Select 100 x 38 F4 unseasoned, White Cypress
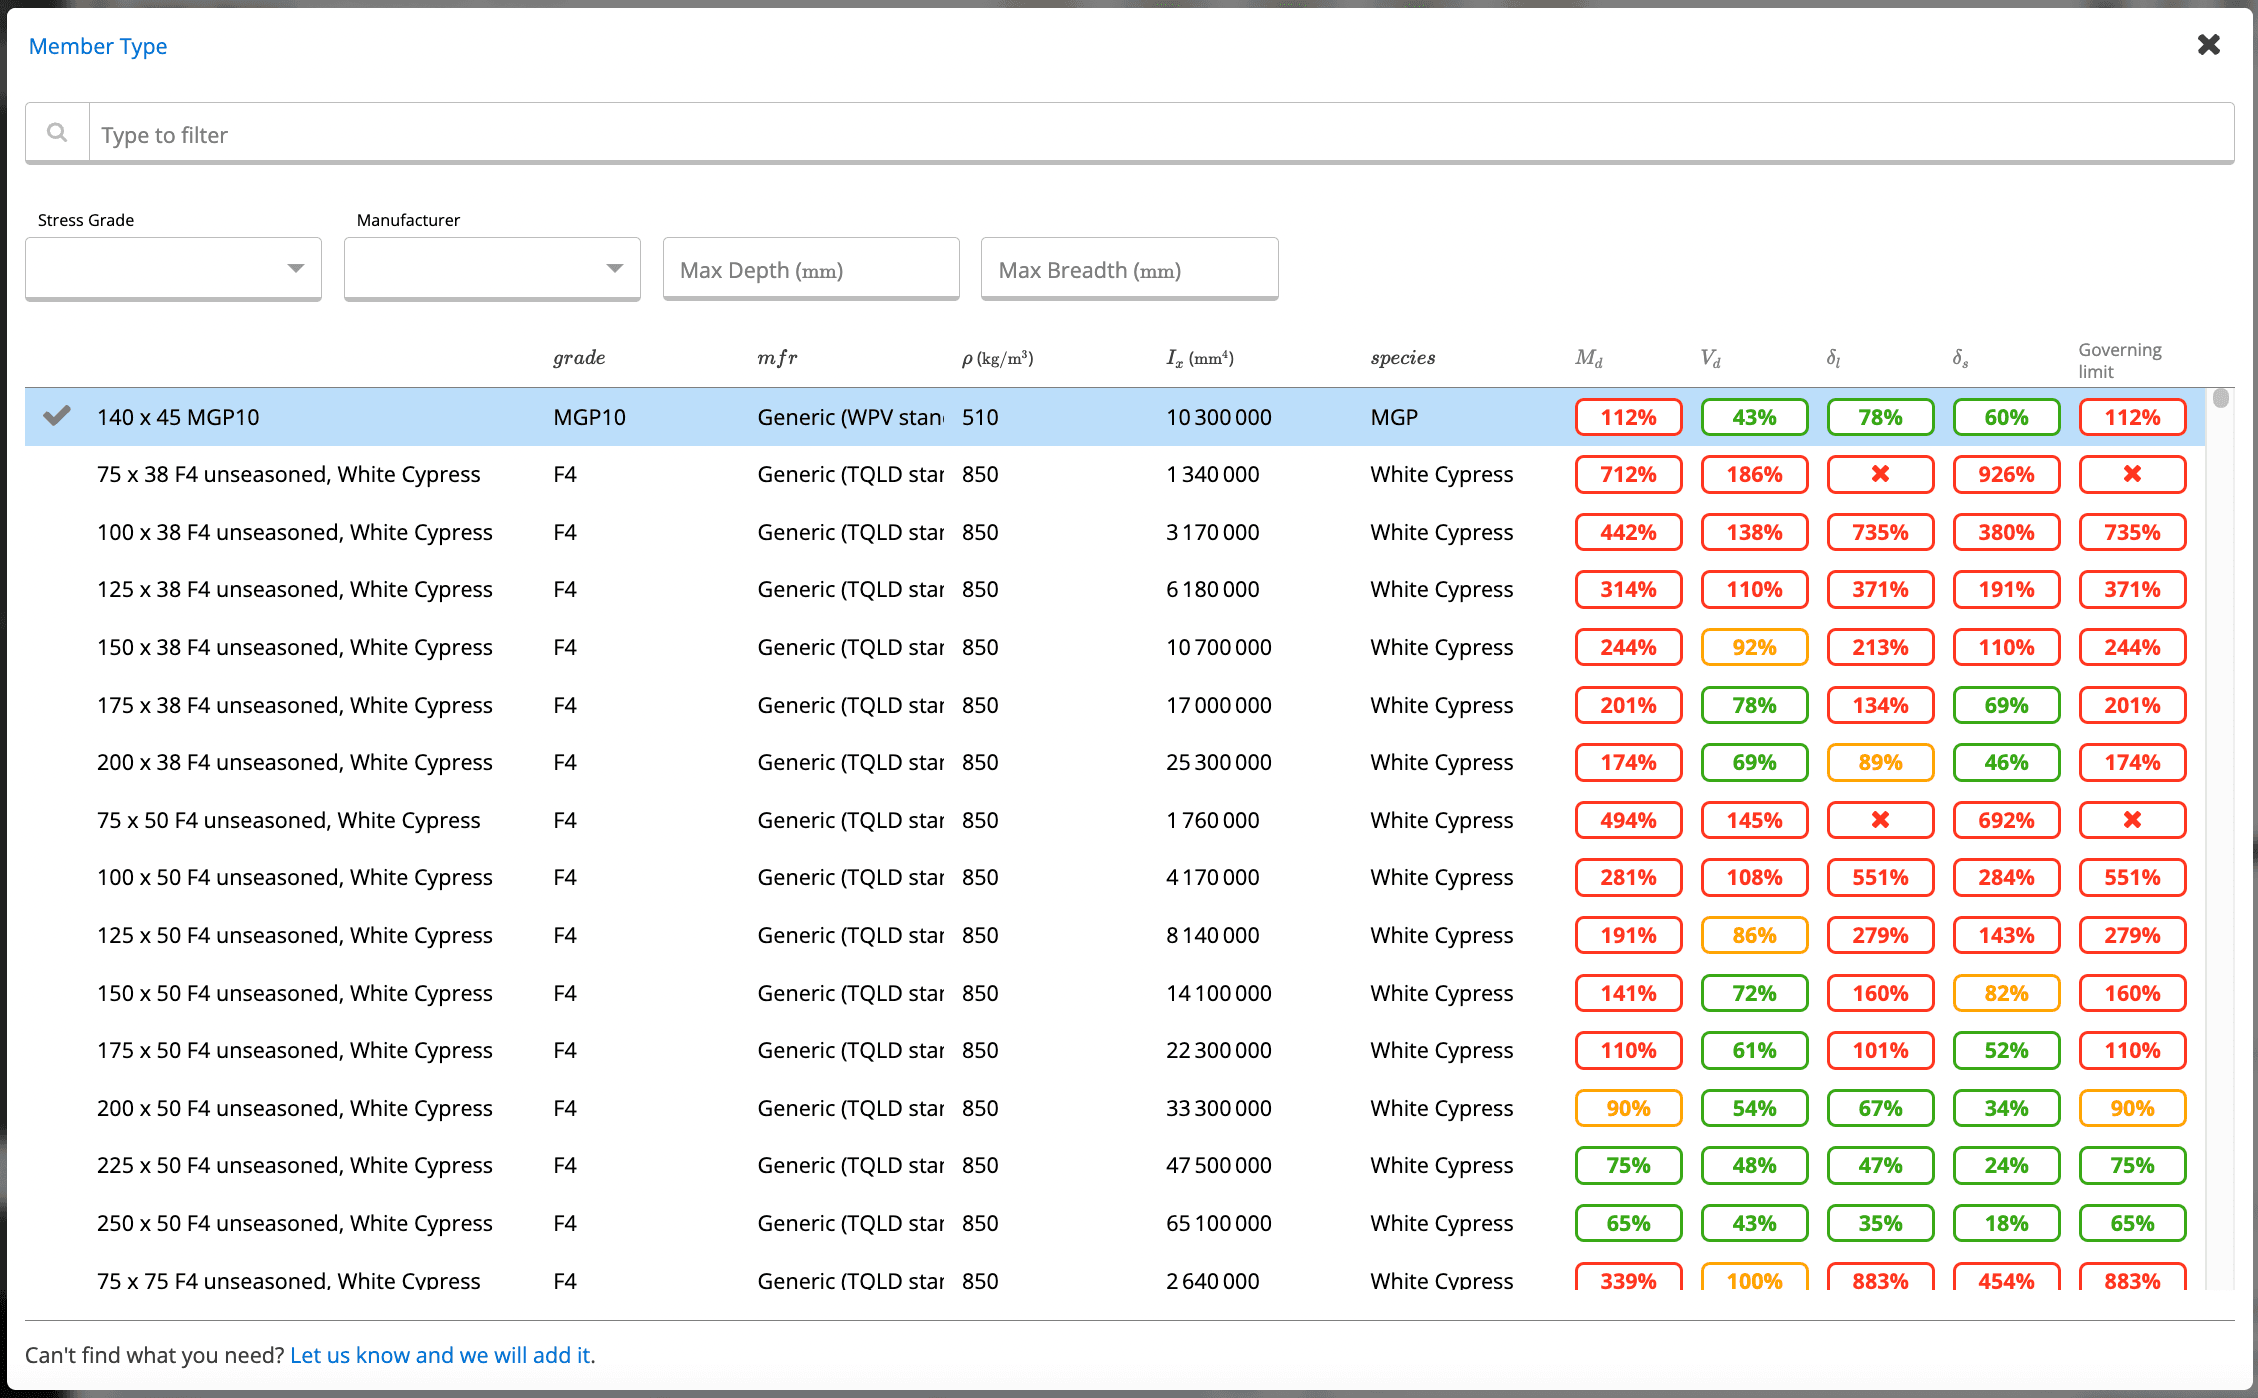2258x1398 pixels. [1115, 532]
